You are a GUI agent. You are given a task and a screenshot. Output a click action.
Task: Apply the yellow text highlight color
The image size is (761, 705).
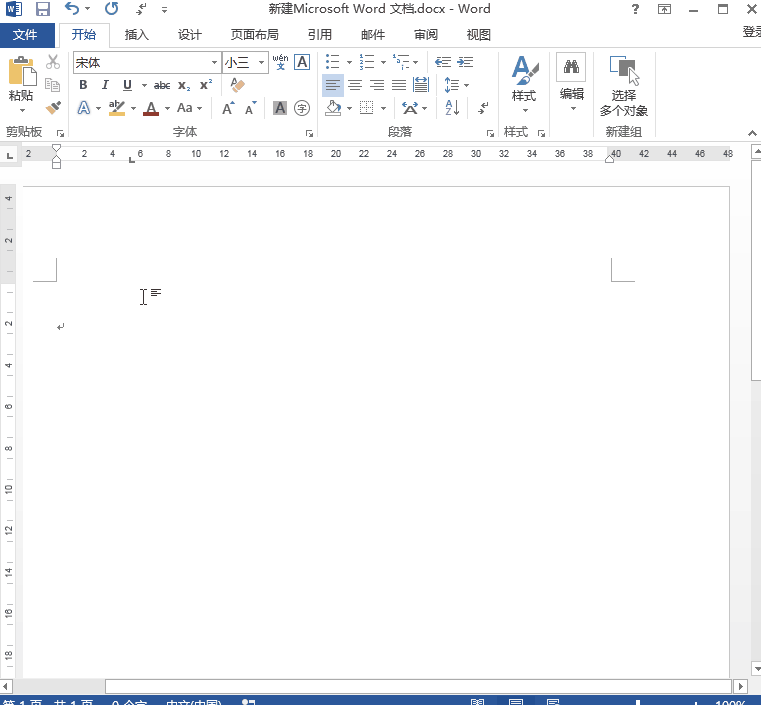(116, 108)
